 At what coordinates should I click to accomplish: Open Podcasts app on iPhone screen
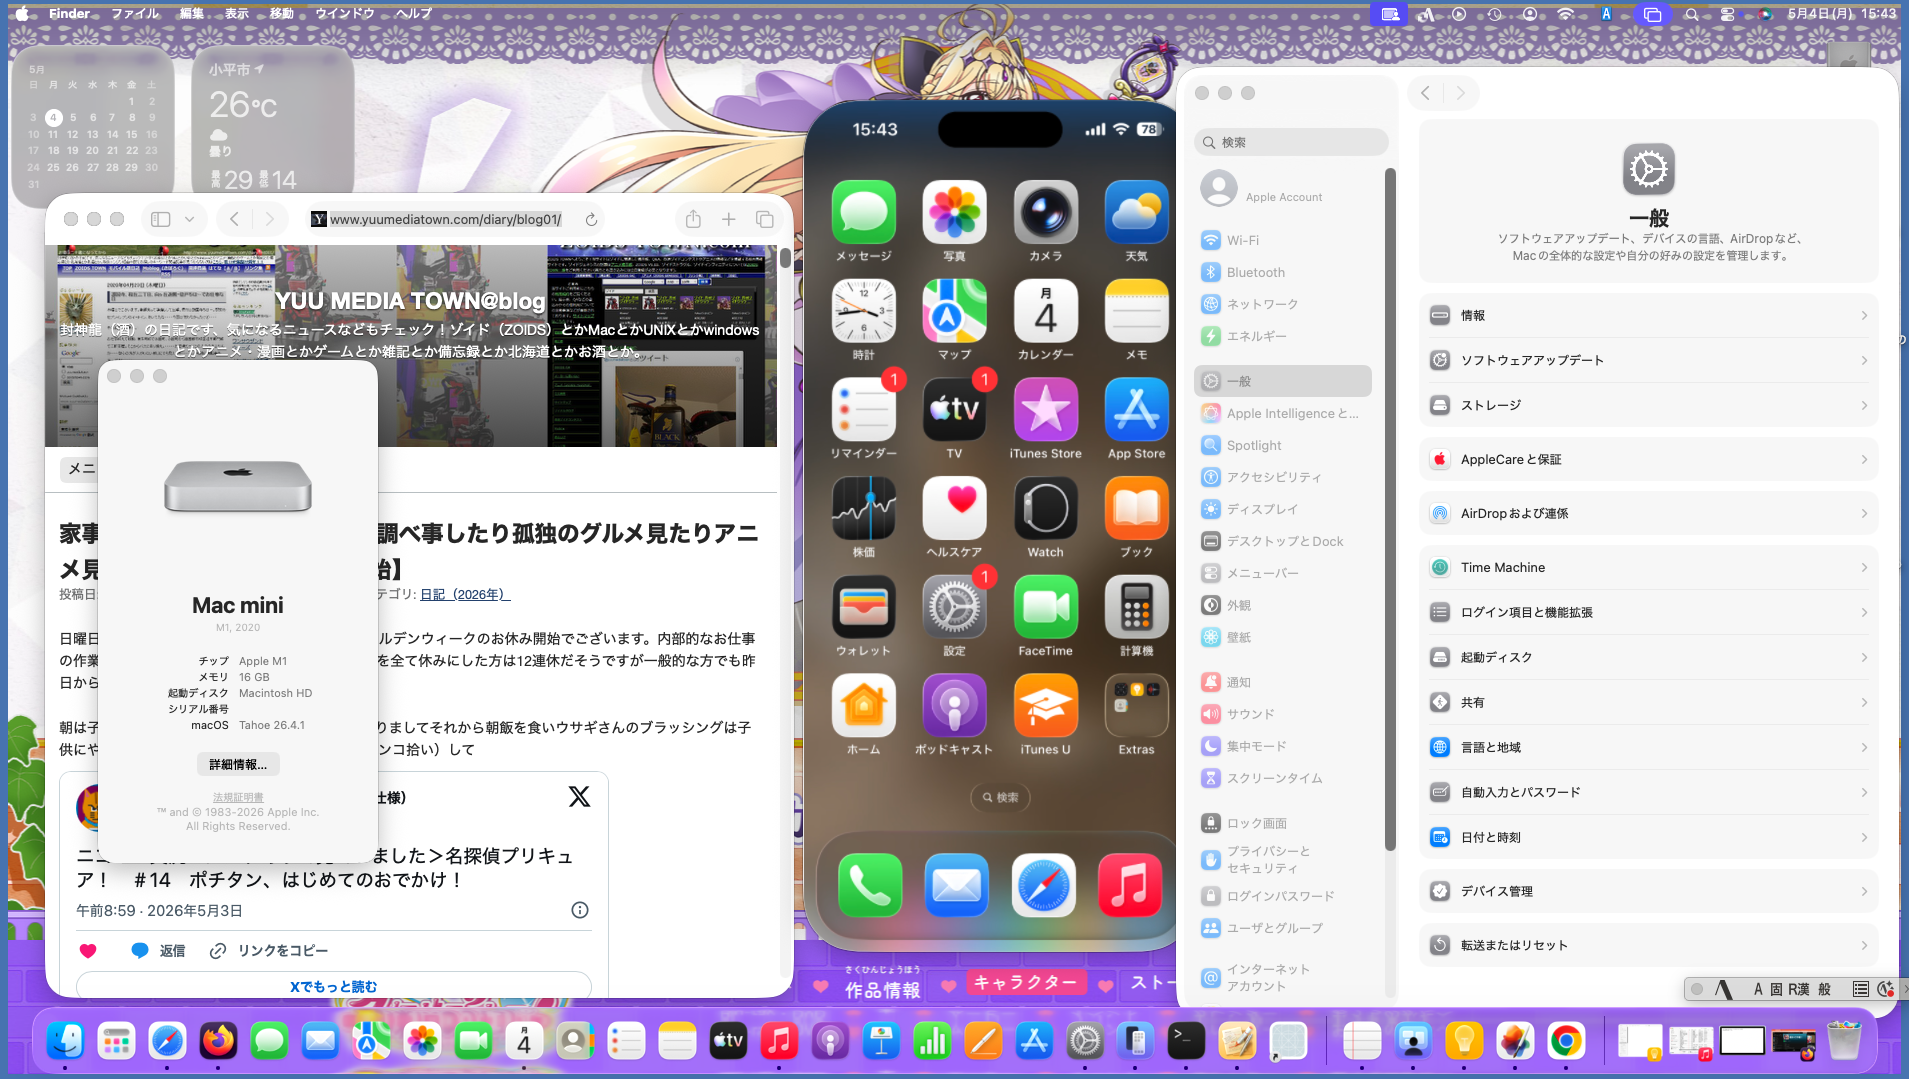click(955, 706)
